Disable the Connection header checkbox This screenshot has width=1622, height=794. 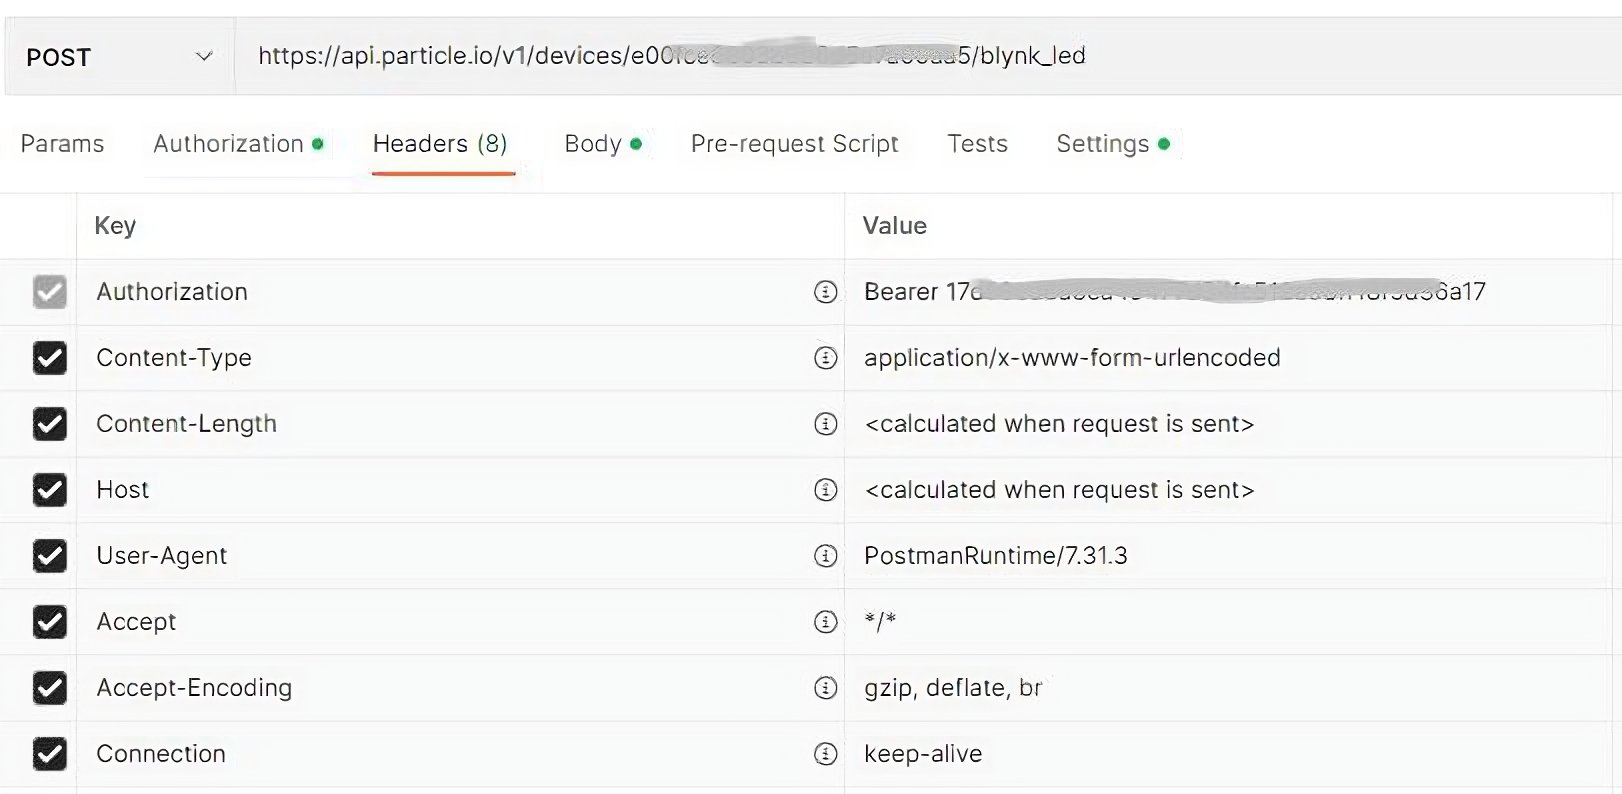pos(50,754)
